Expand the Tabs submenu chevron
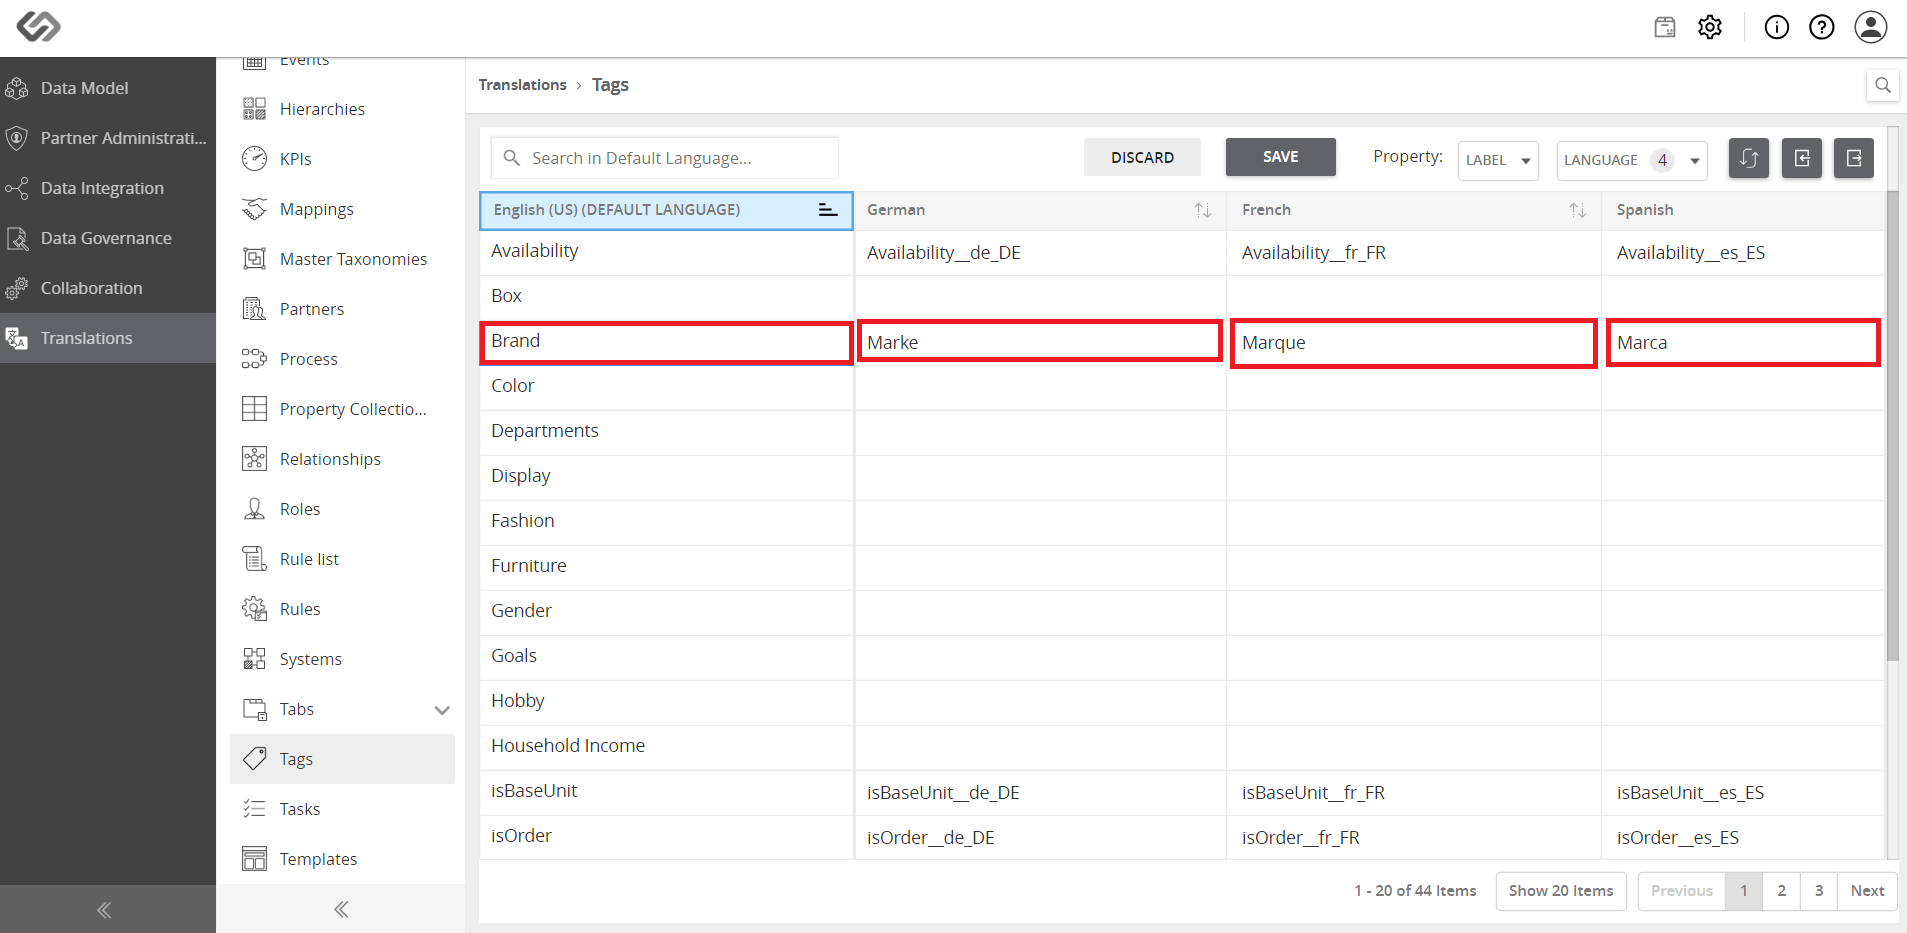Viewport: 1907px width, 933px height. coord(442,710)
